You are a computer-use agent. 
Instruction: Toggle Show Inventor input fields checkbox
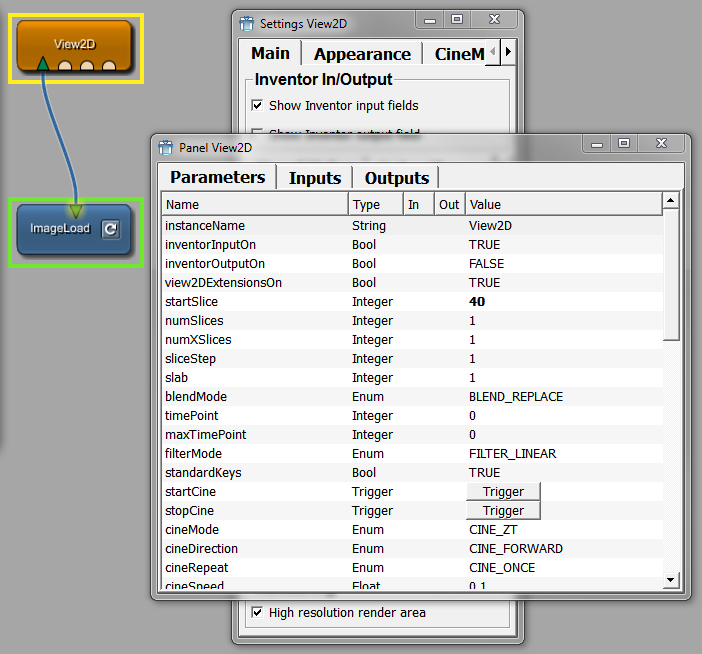(x=257, y=106)
